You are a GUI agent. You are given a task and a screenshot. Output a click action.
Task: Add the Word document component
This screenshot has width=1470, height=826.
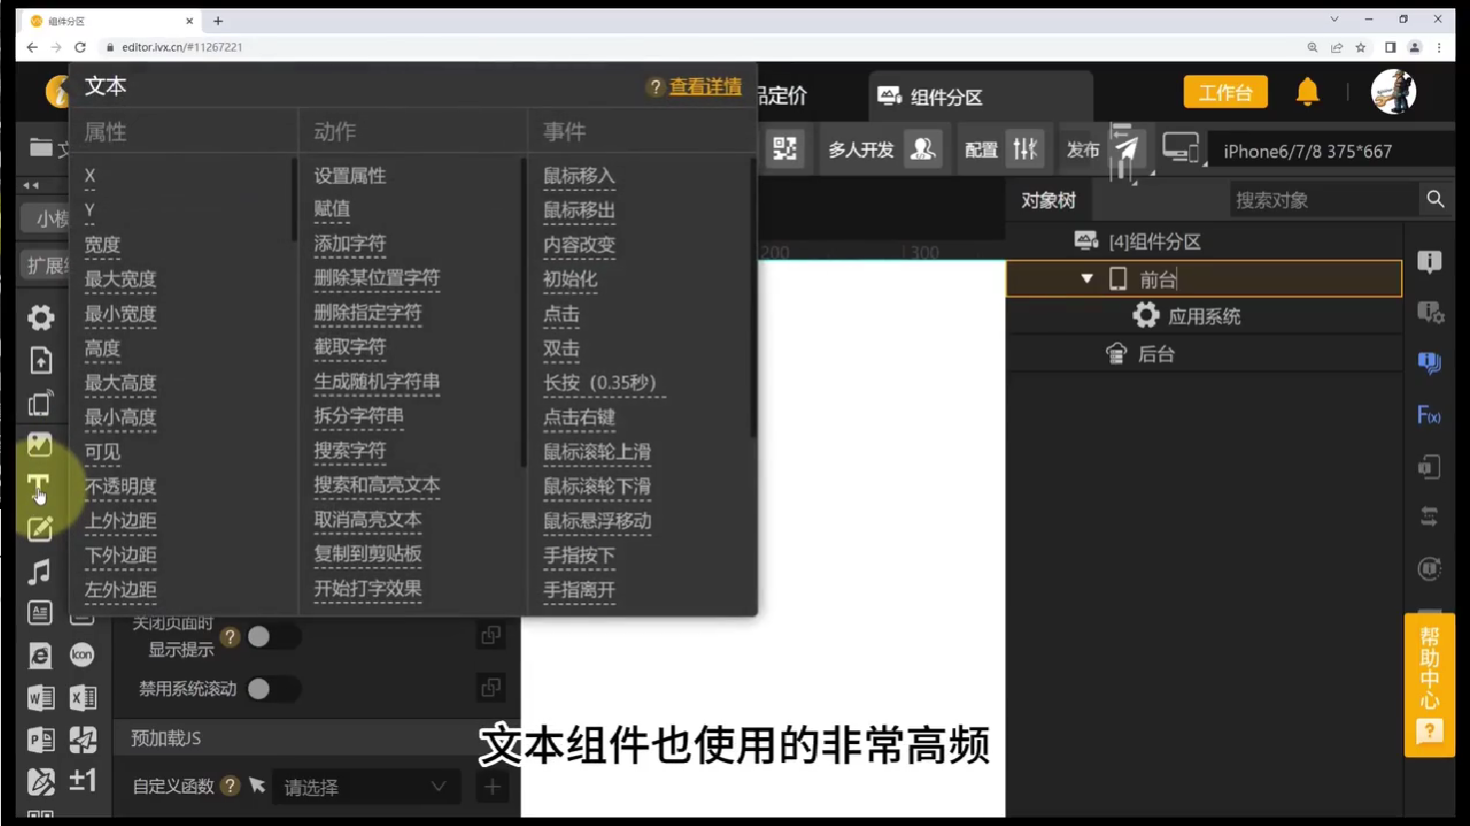pos(40,697)
